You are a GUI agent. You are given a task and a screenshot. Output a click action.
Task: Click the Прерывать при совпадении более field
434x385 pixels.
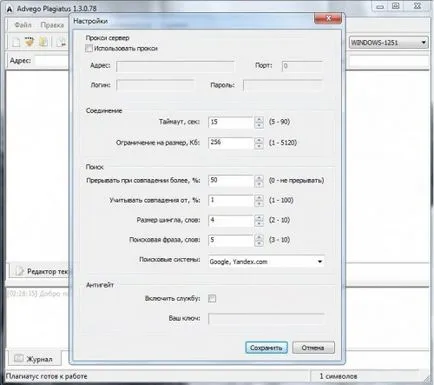pos(231,181)
